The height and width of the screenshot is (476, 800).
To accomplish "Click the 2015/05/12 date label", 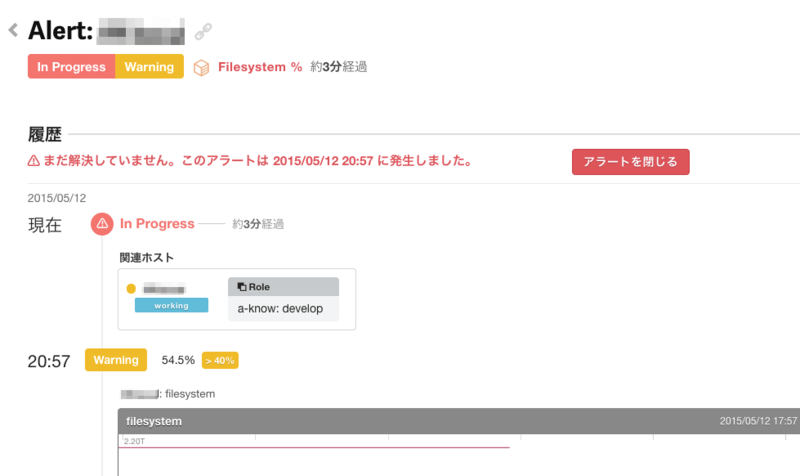I will tap(57, 198).
